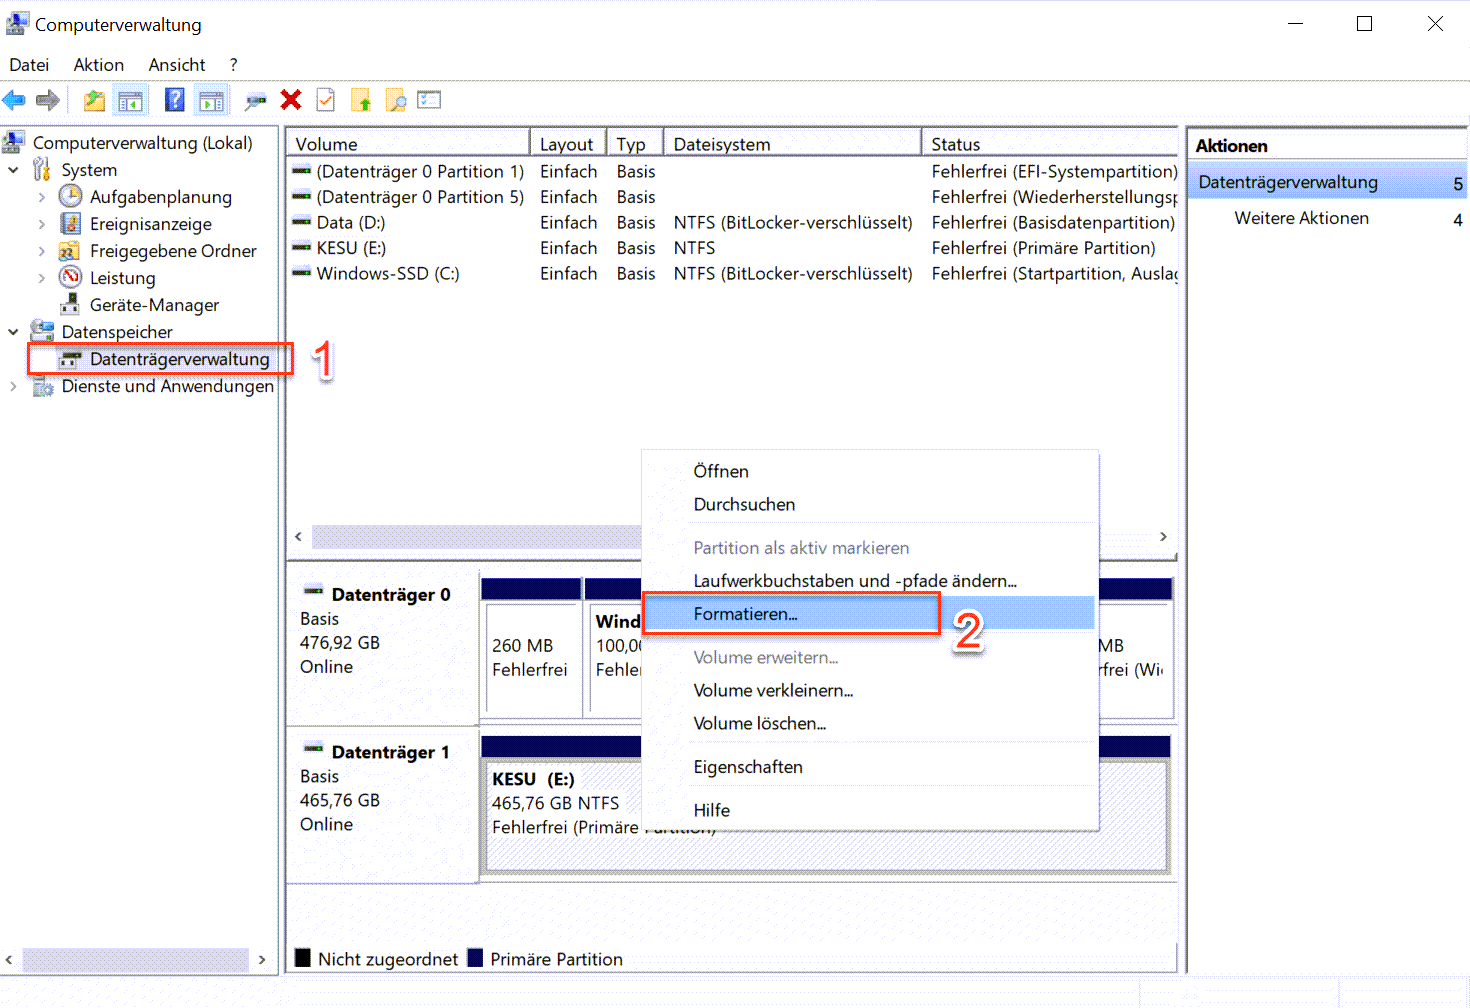Open Help via the blue question-mark icon
This screenshot has width=1470, height=1008.
point(174,100)
